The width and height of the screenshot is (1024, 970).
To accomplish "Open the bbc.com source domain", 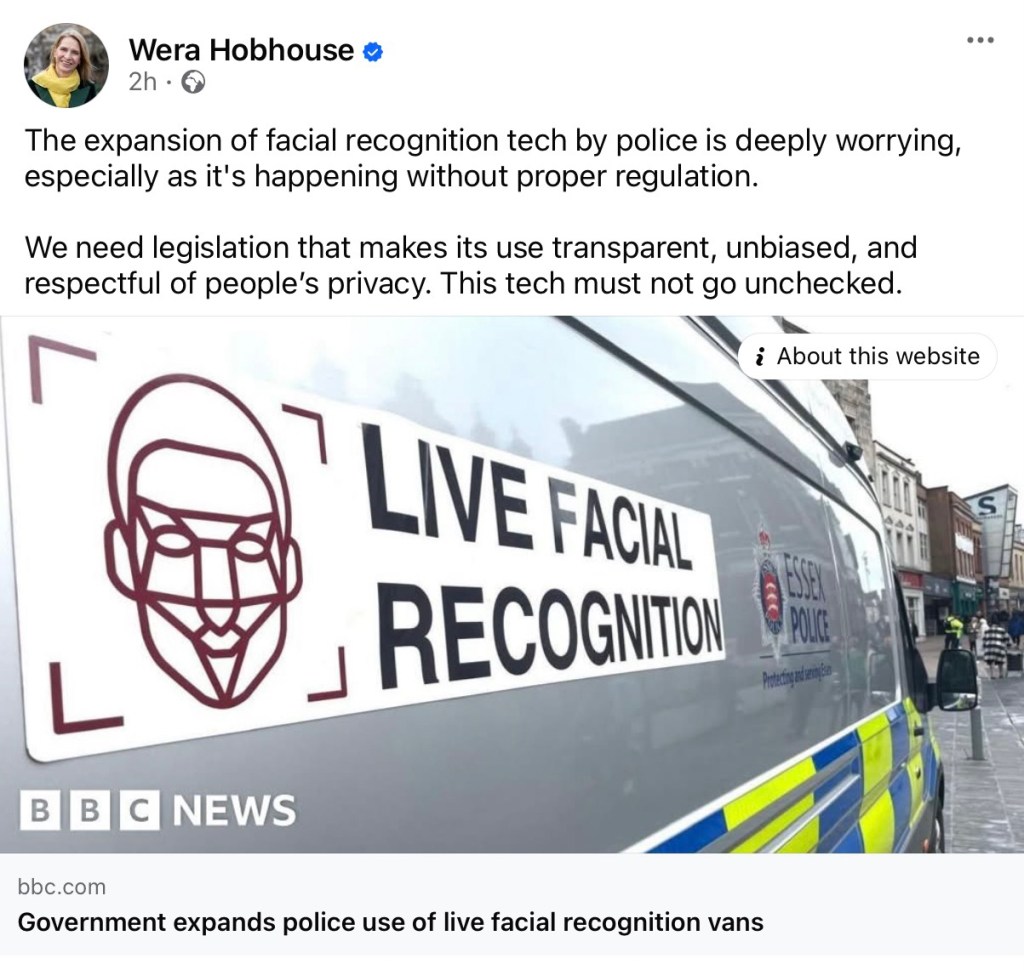I will (61, 886).
